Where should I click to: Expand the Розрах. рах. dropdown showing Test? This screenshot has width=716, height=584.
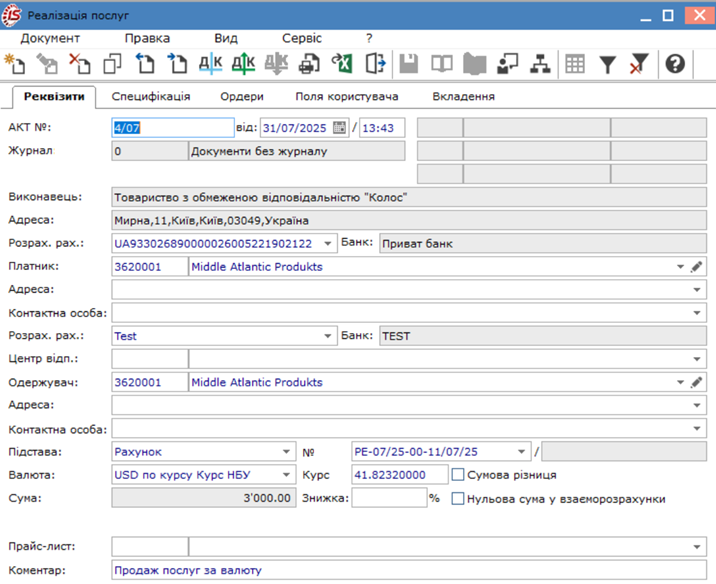click(x=327, y=336)
